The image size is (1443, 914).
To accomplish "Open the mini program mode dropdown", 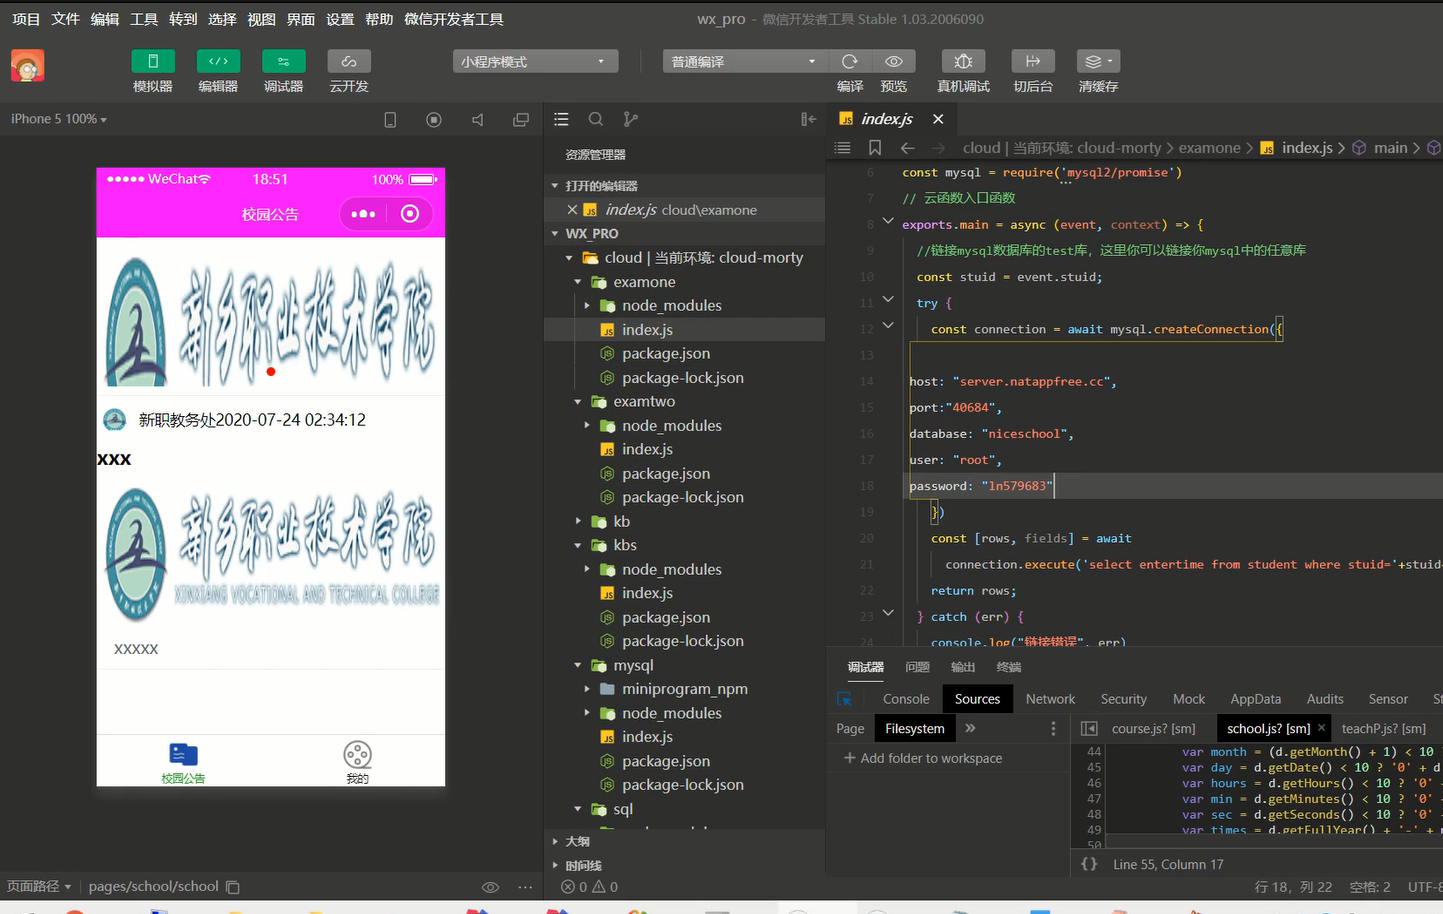I will 535,62.
